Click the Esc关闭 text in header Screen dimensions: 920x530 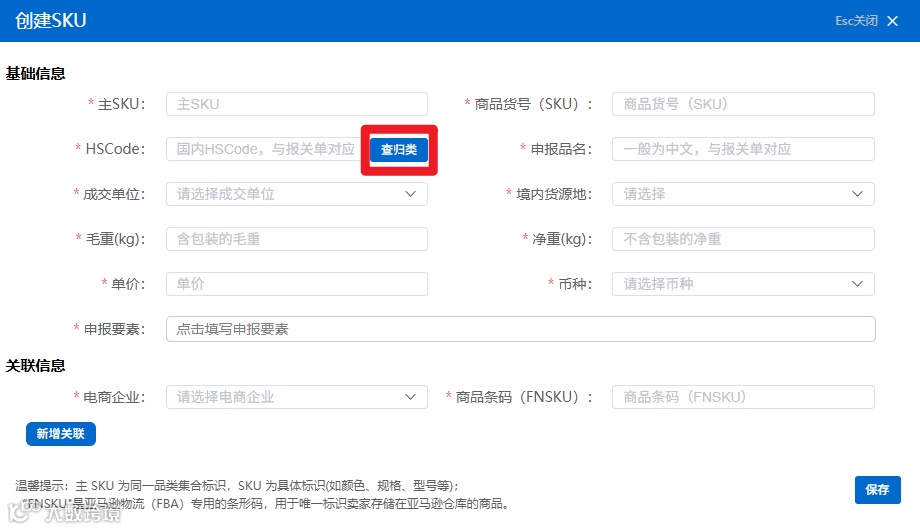[x=856, y=21]
